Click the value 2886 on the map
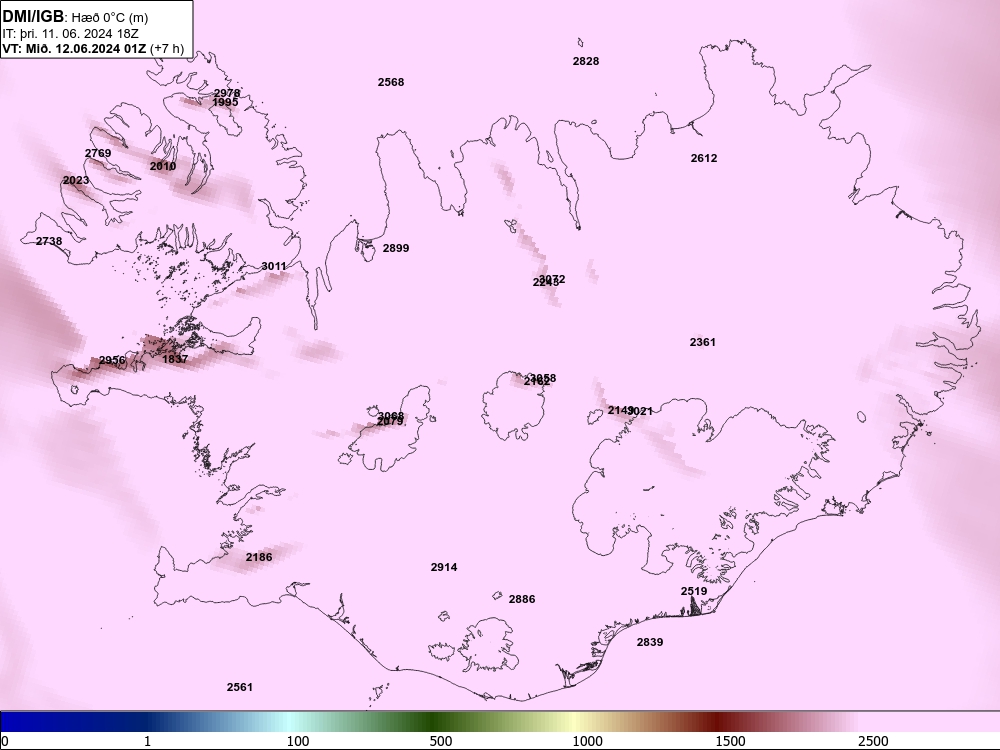Viewport: 1000px width, 750px height. click(x=522, y=599)
